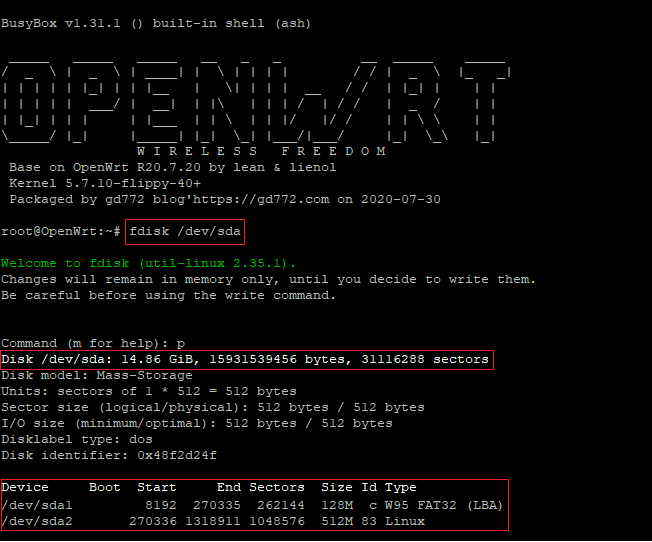
Task: Click the 'Command (m for help): p' line
Action: (x=93, y=343)
